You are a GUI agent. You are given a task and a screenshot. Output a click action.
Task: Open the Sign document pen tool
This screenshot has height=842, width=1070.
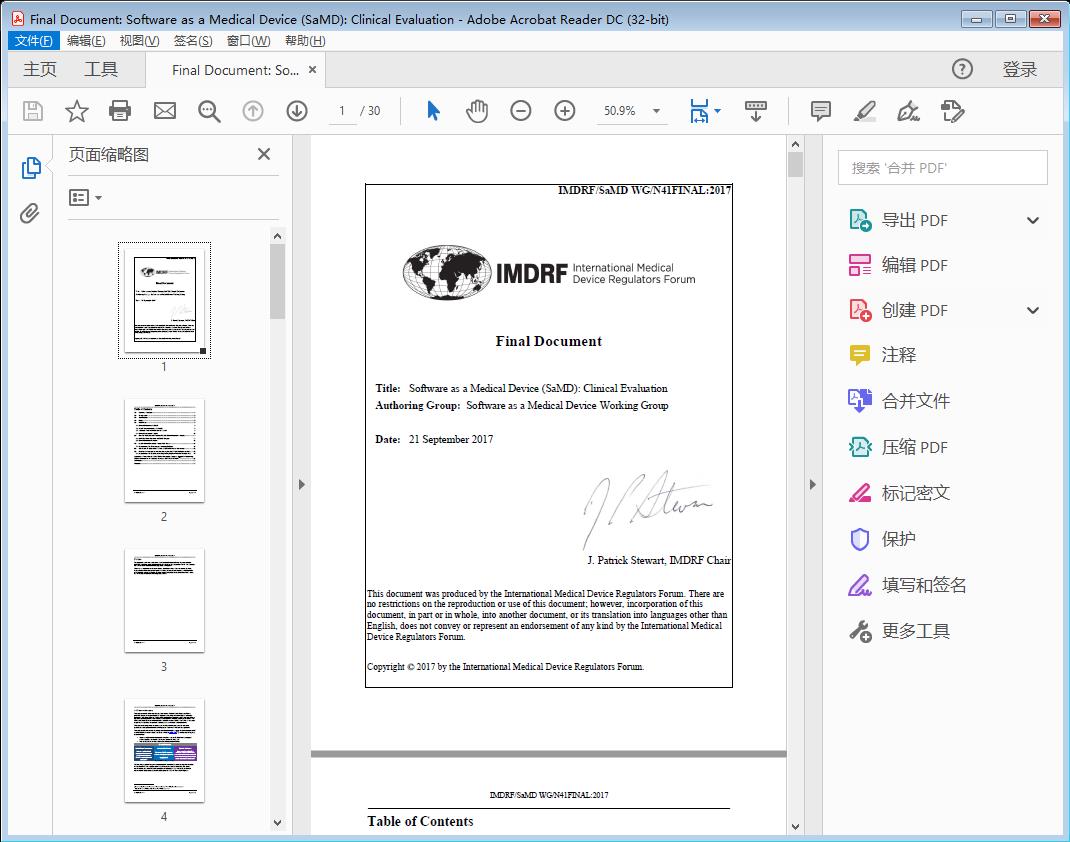(908, 111)
